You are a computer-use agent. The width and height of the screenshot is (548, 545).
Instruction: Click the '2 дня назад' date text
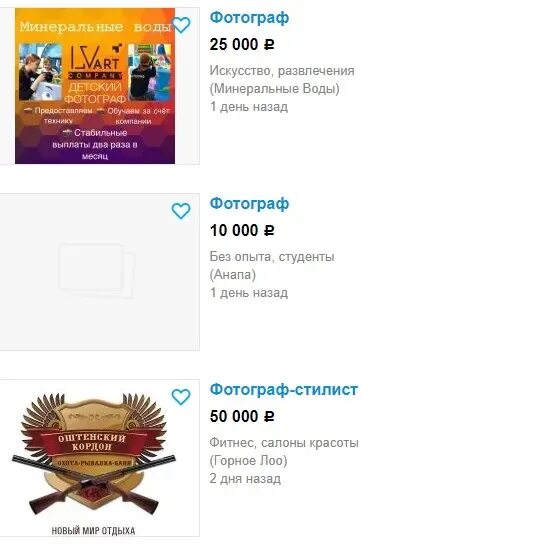[x=245, y=478]
